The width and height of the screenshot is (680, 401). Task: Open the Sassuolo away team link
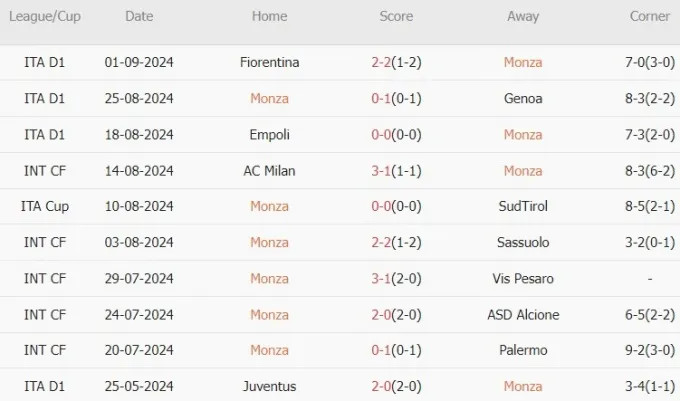pos(523,242)
